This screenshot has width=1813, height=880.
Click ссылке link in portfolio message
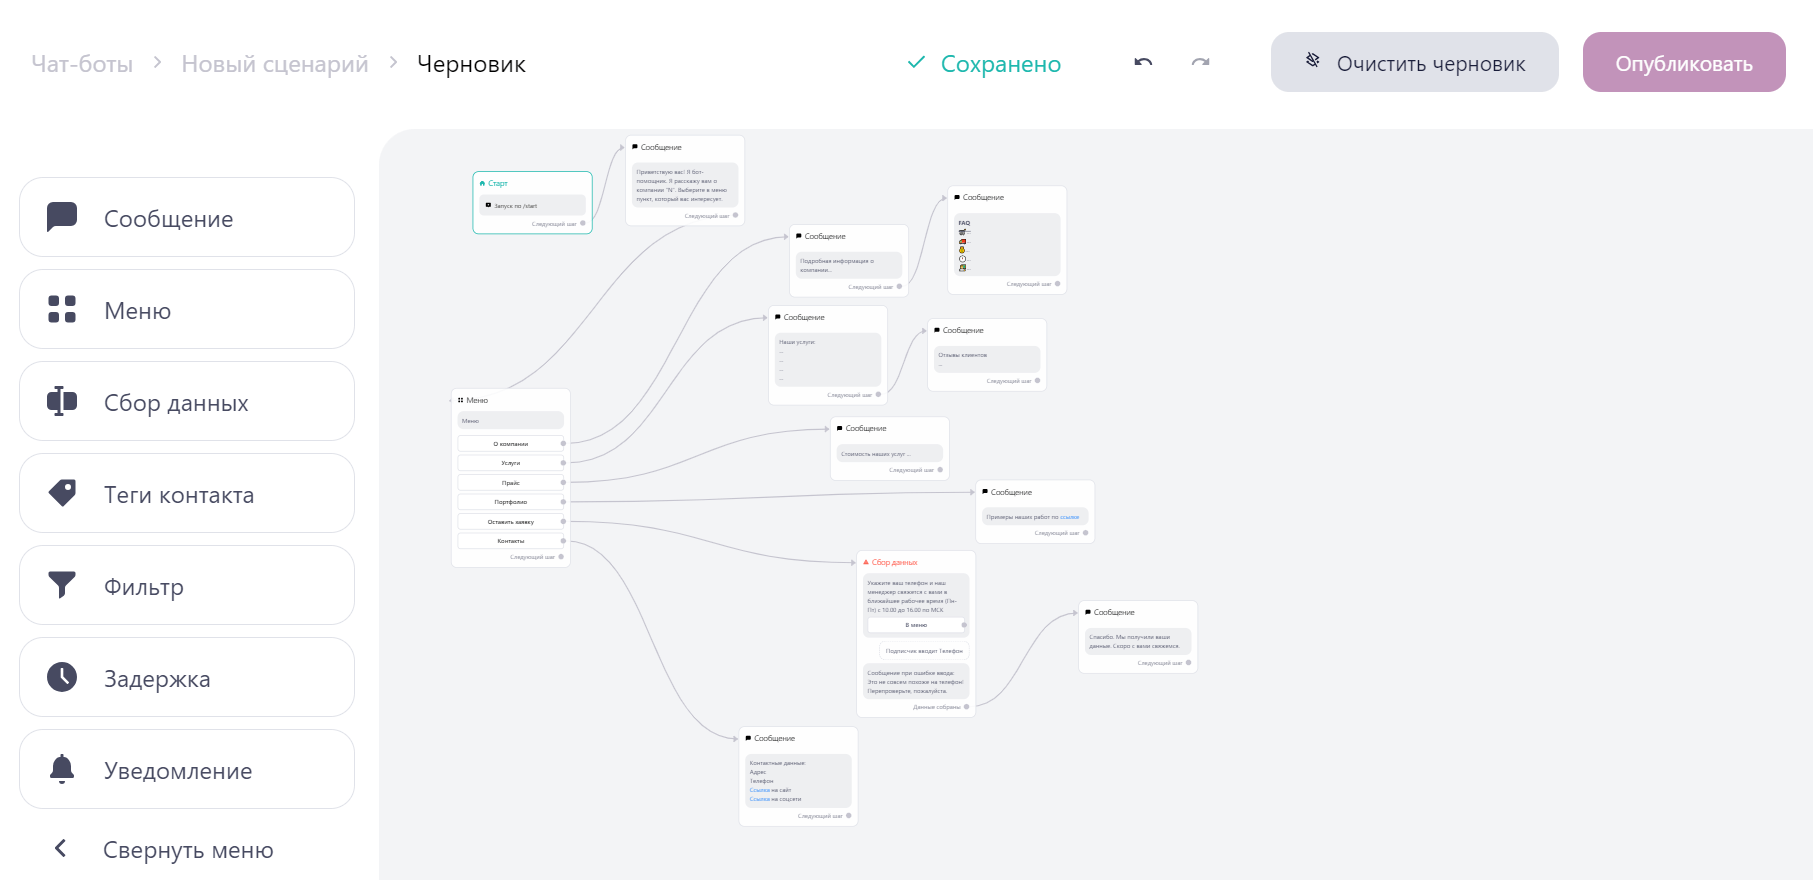[x=1069, y=517]
